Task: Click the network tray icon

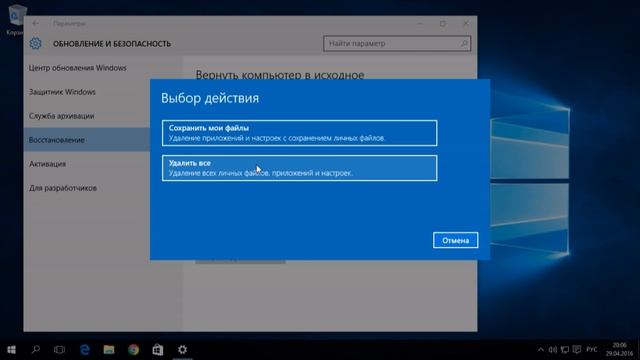Action: (564, 350)
